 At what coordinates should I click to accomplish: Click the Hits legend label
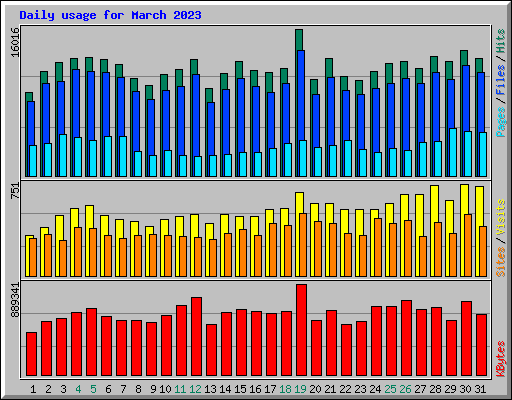501,41
